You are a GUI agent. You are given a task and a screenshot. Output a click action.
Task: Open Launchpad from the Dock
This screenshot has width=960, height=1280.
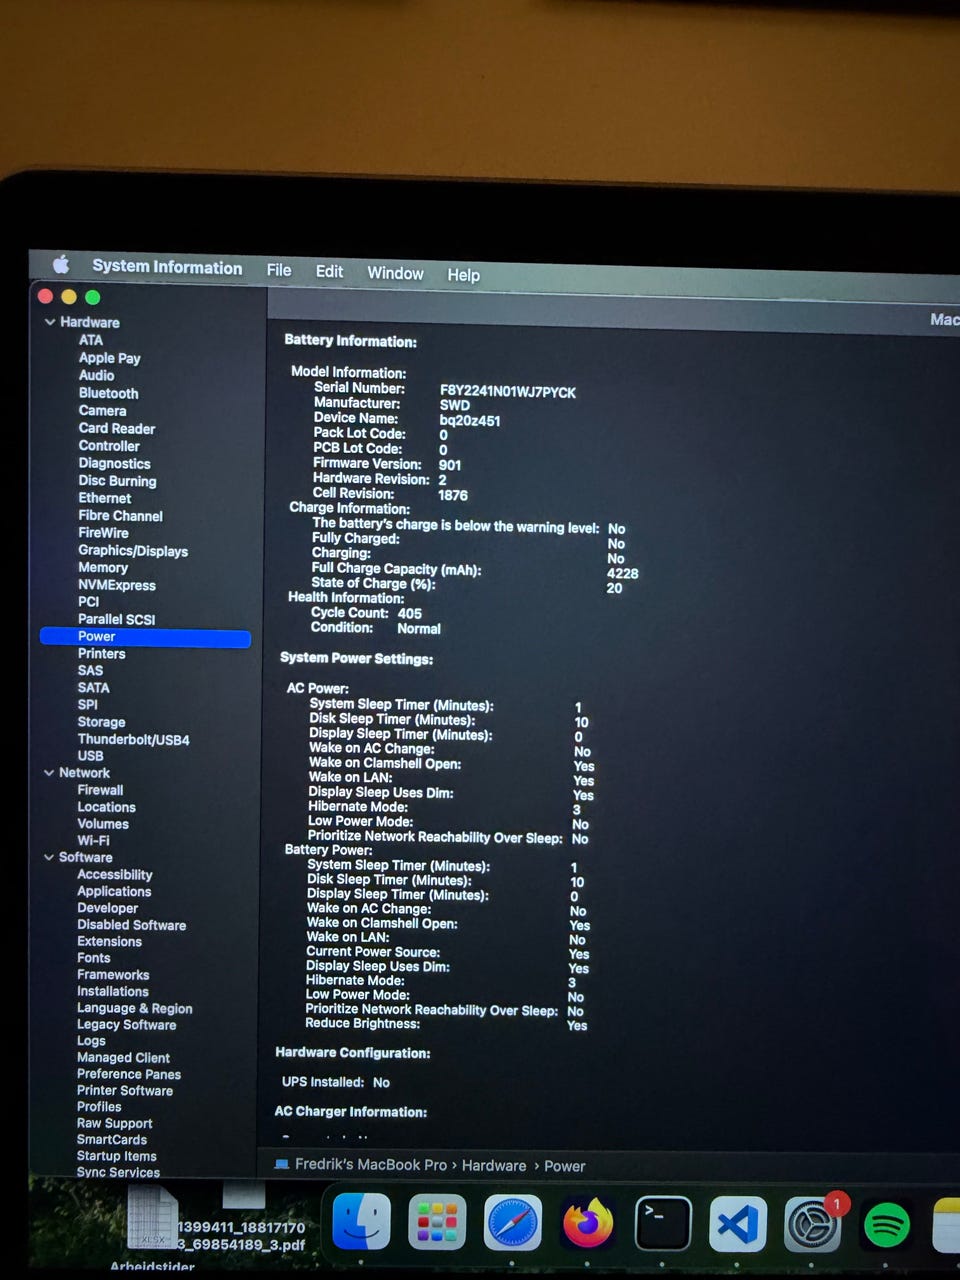pos(437,1222)
